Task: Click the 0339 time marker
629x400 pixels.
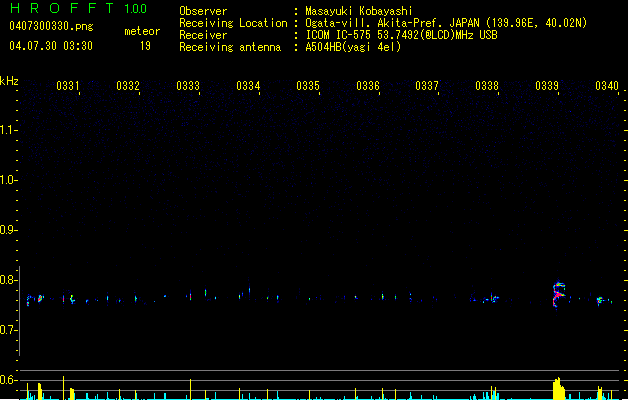Action: (x=547, y=86)
